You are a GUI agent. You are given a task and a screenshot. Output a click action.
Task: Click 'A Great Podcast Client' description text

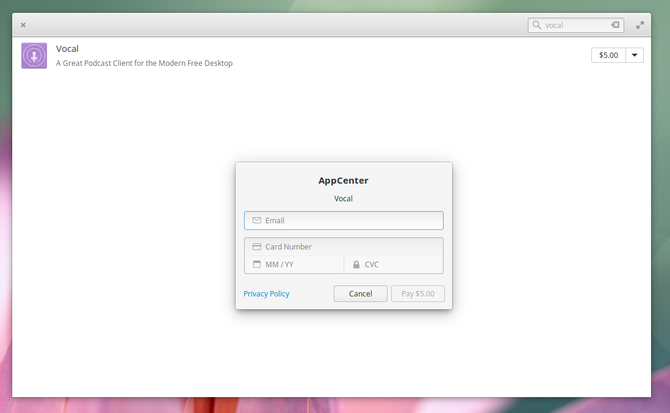click(144, 63)
